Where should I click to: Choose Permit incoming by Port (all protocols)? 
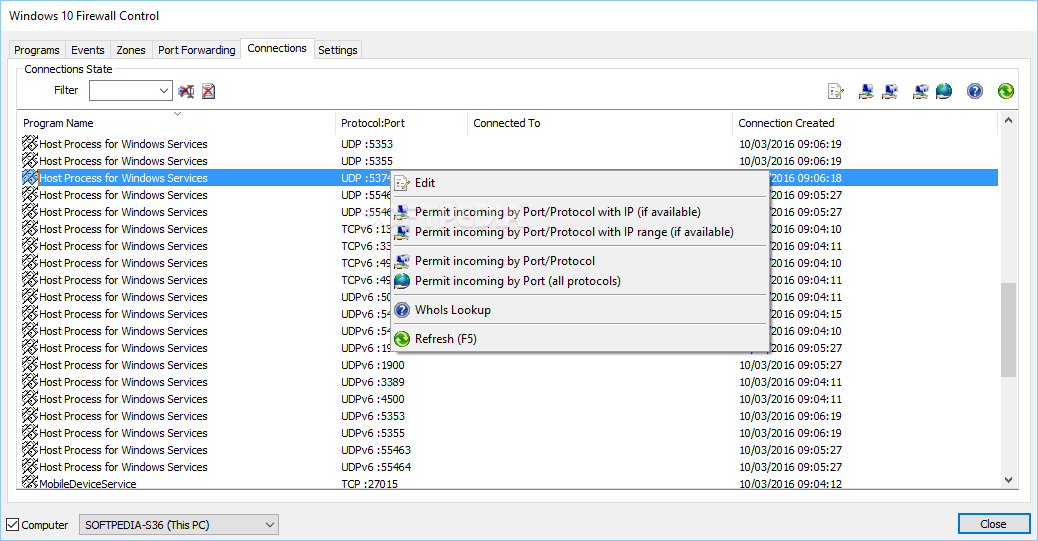point(580,281)
